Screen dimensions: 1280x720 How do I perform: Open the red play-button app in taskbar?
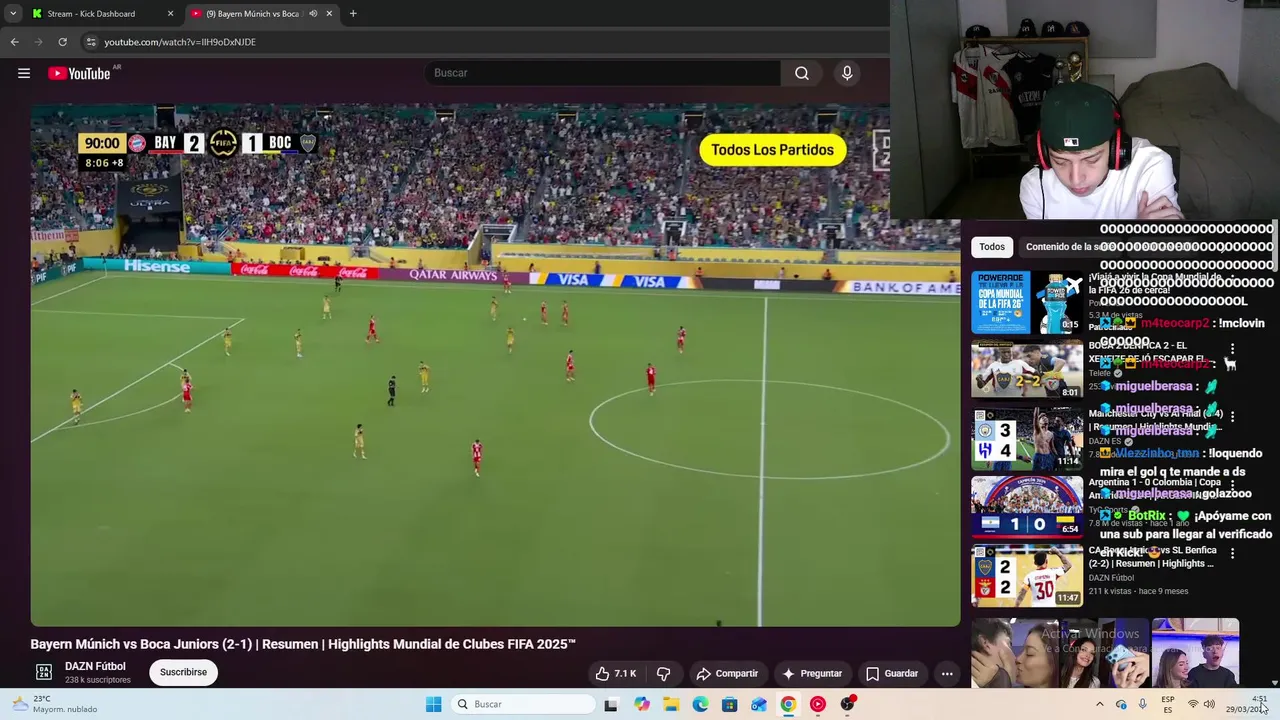pyautogui.click(x=818, y=704)
